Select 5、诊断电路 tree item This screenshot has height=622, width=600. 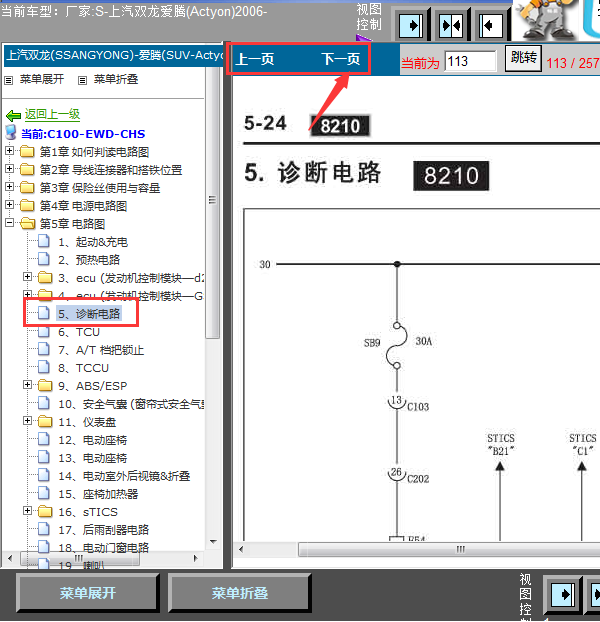point(89,314)
